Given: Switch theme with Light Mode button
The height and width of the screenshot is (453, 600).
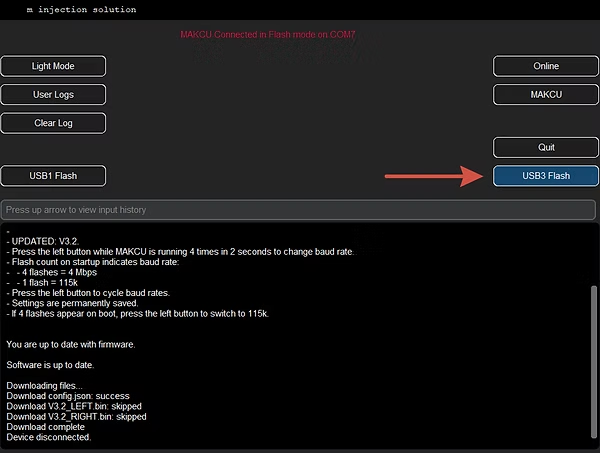Looking at the screenshot, I should pyautogui.click(x=53, y=66).
